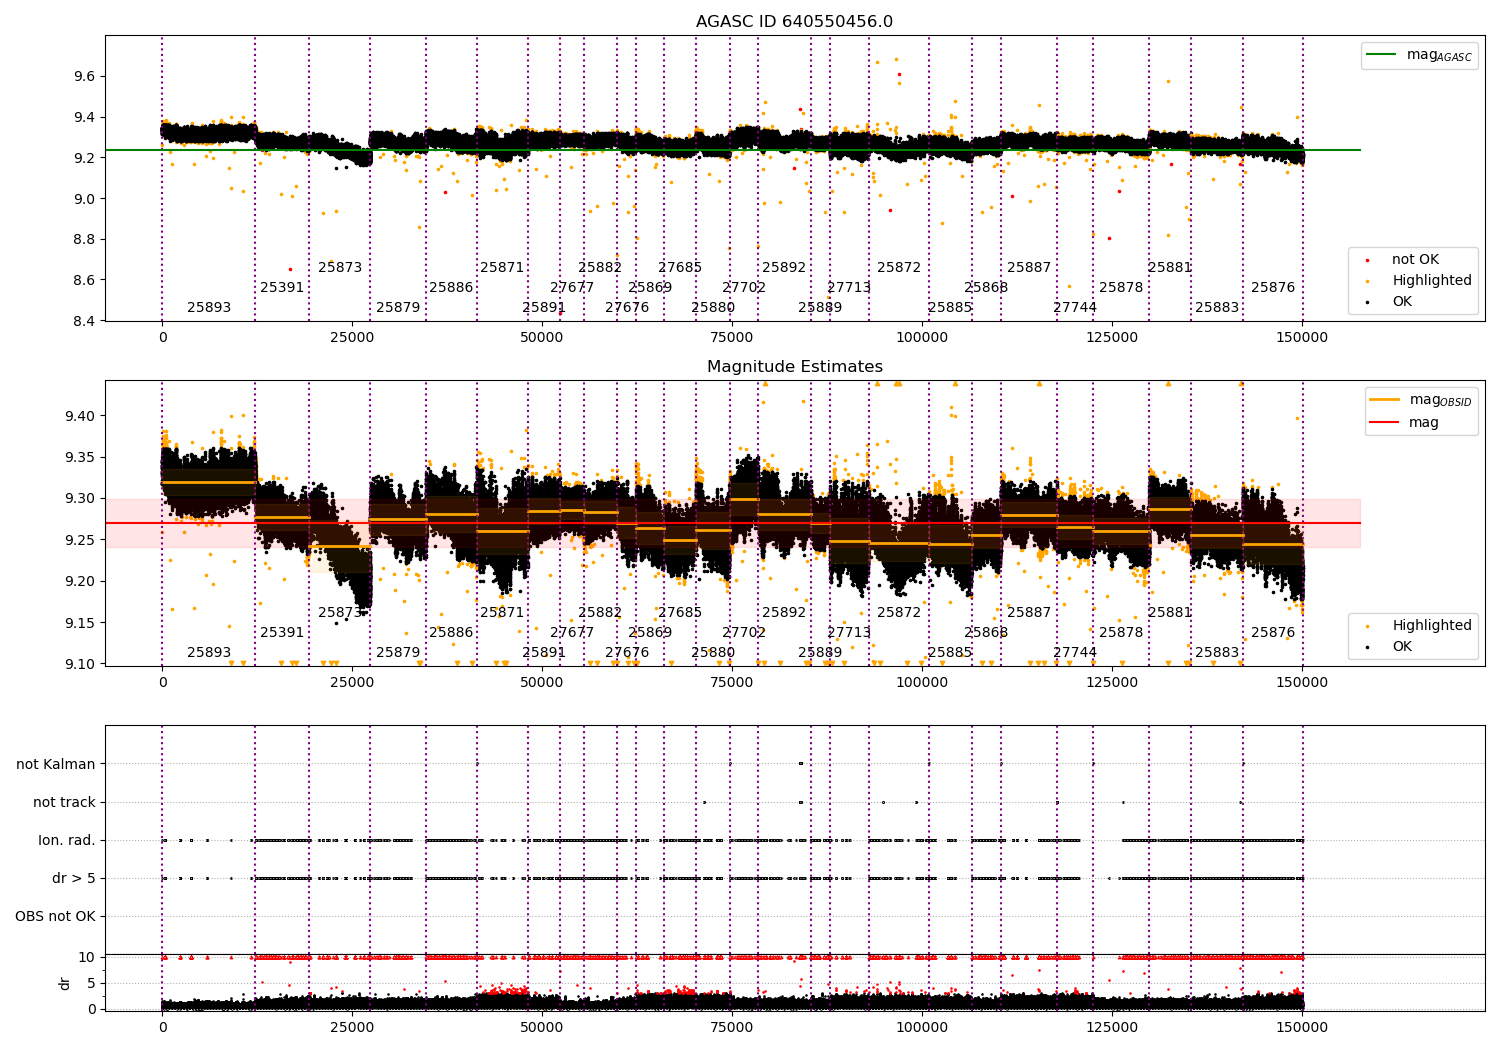The width and height of the screenshot is (1500, 1050).
Task: Click obsid label 25885 in the middle plot
Action: coord(950,652)
